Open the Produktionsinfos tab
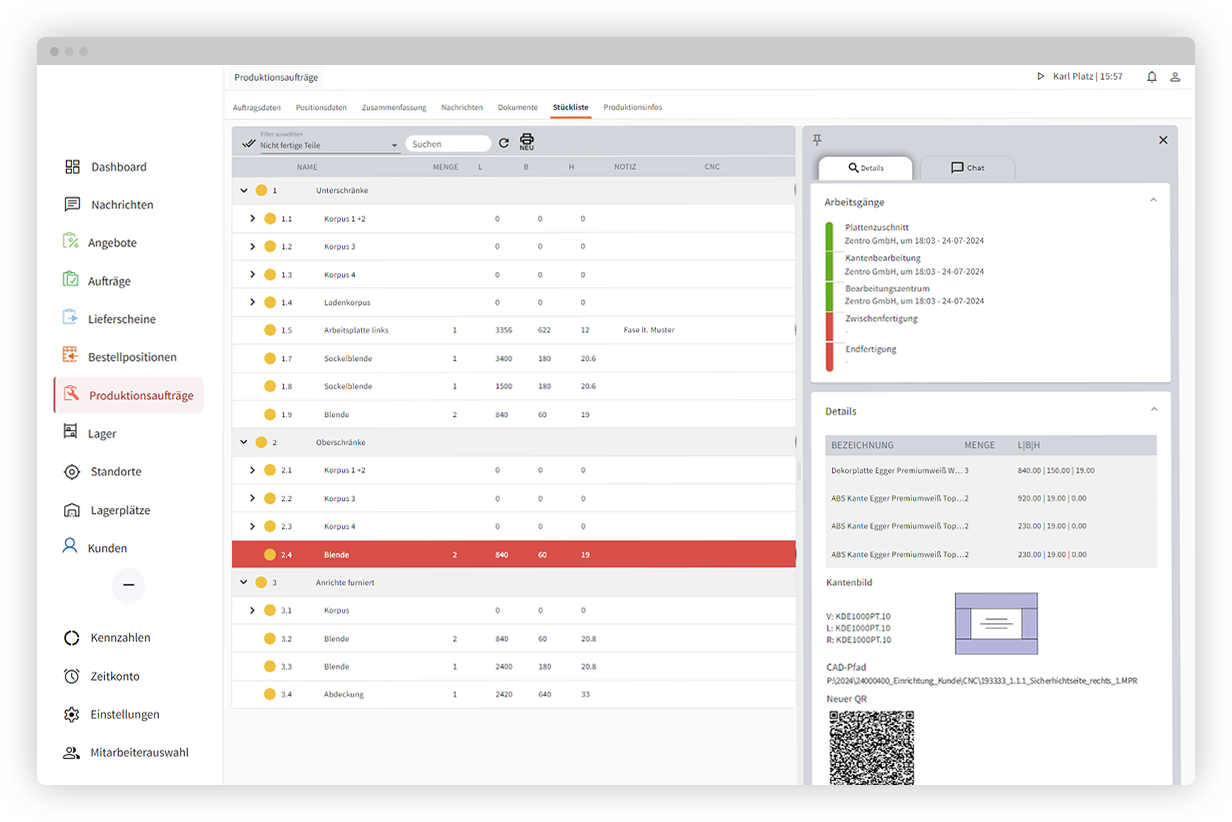The height and width of the screenshot is (822, 1232). (x=633, y=107)
